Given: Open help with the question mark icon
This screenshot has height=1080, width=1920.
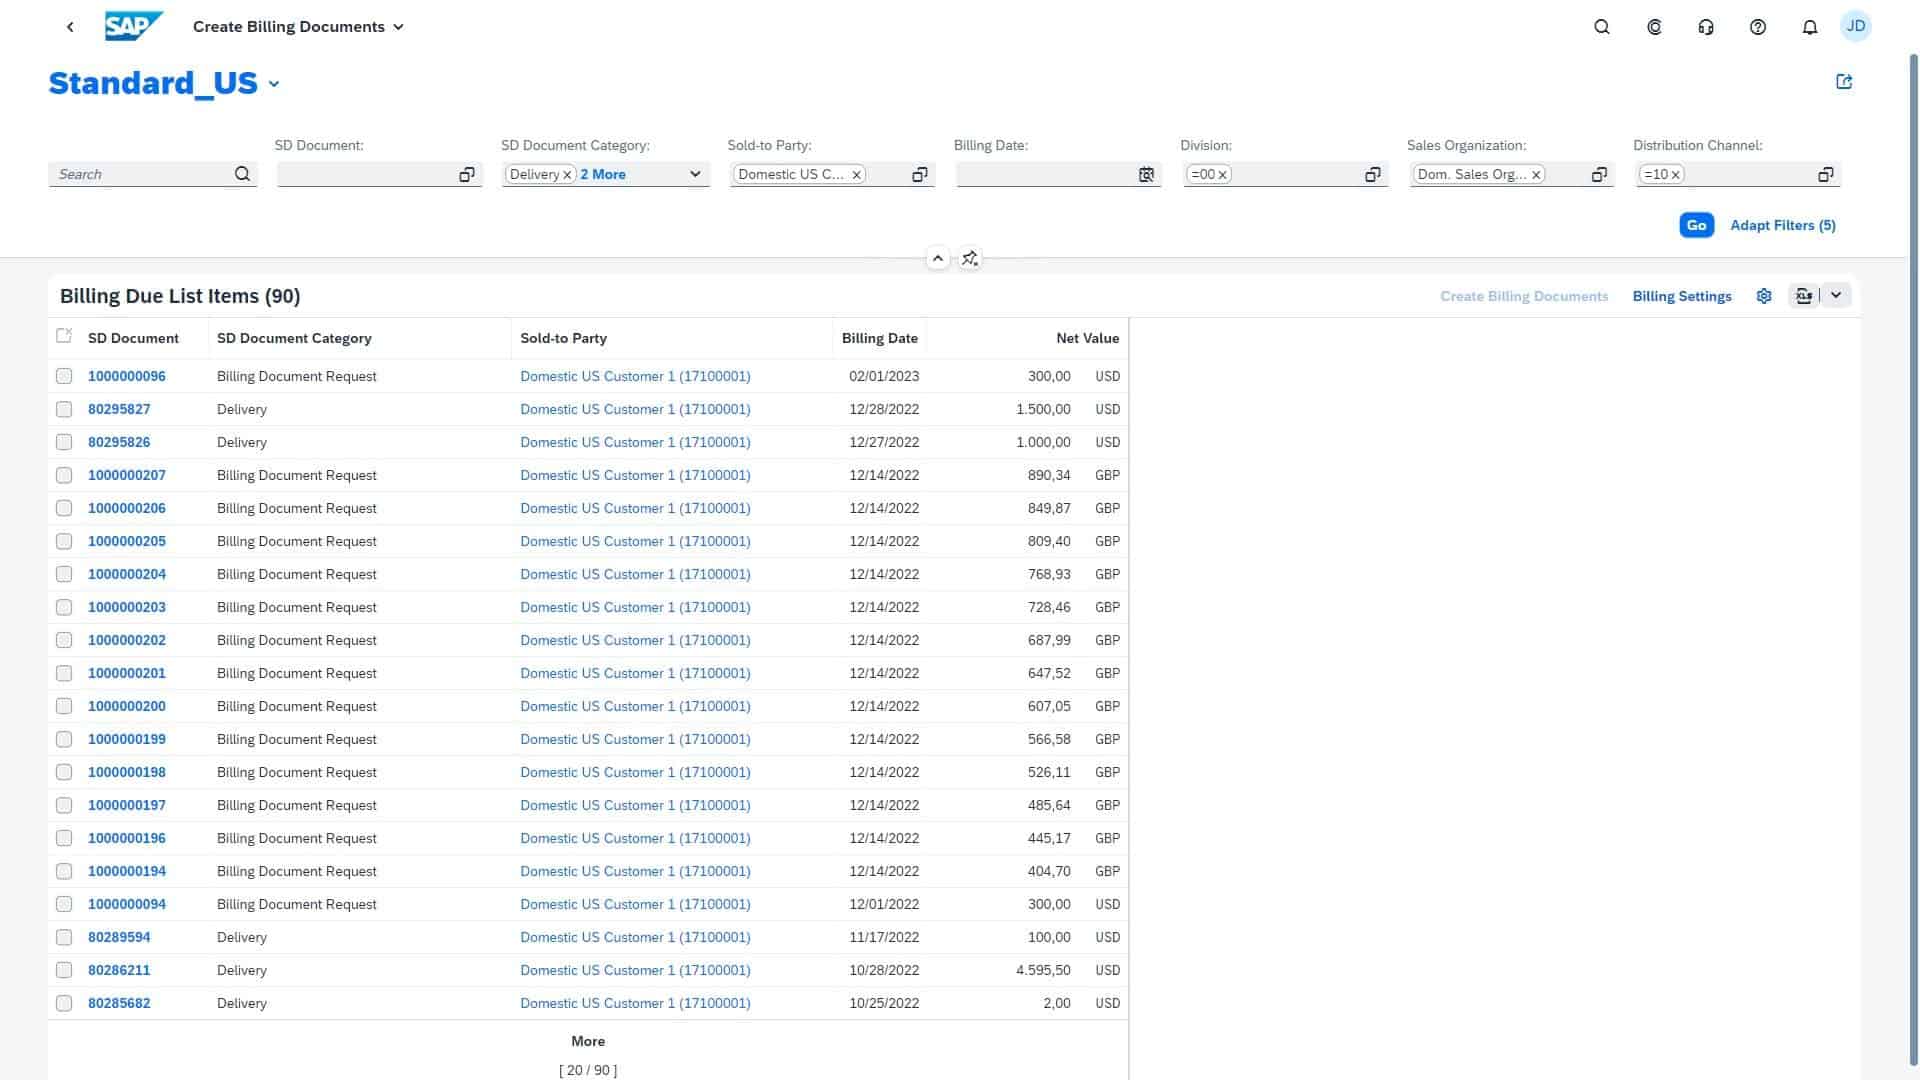Looking at the screenshot, I should pos(1757,26).
